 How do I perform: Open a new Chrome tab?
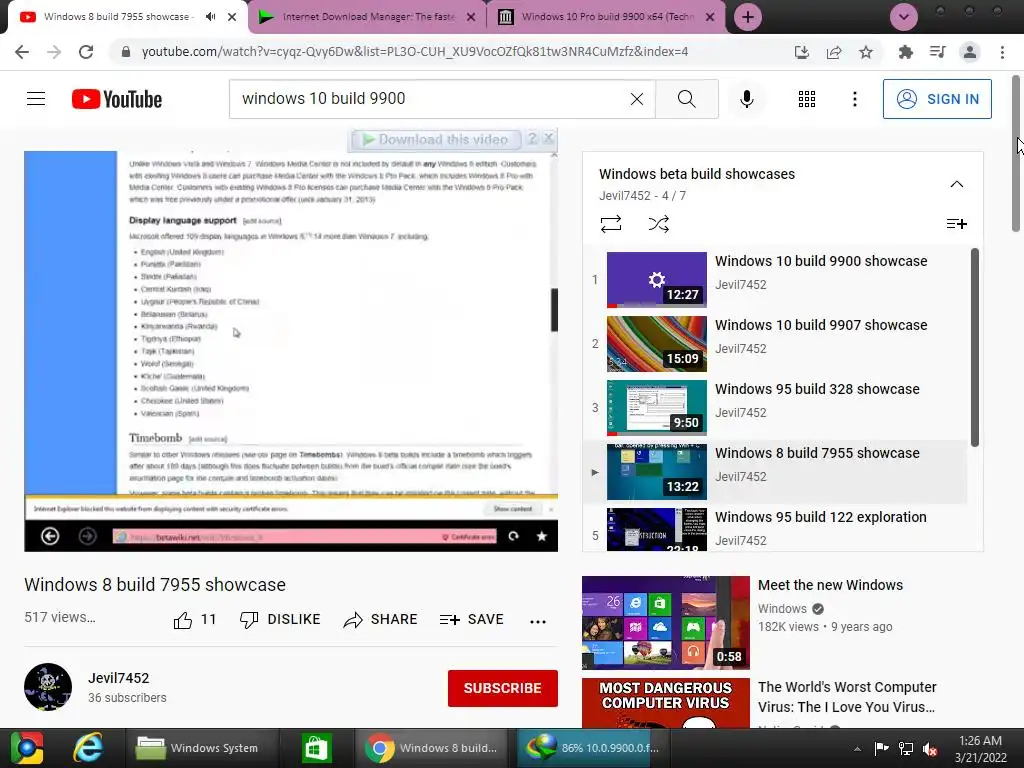point(748,17)
